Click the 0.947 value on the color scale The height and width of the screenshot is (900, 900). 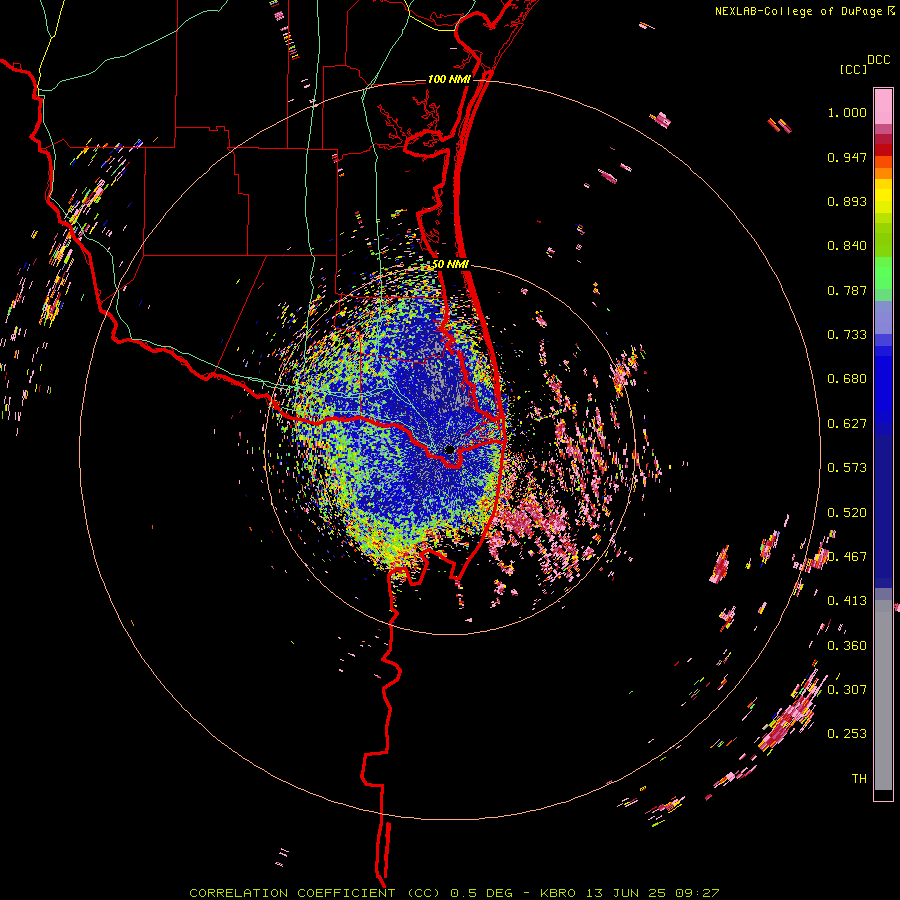point(847,157)
